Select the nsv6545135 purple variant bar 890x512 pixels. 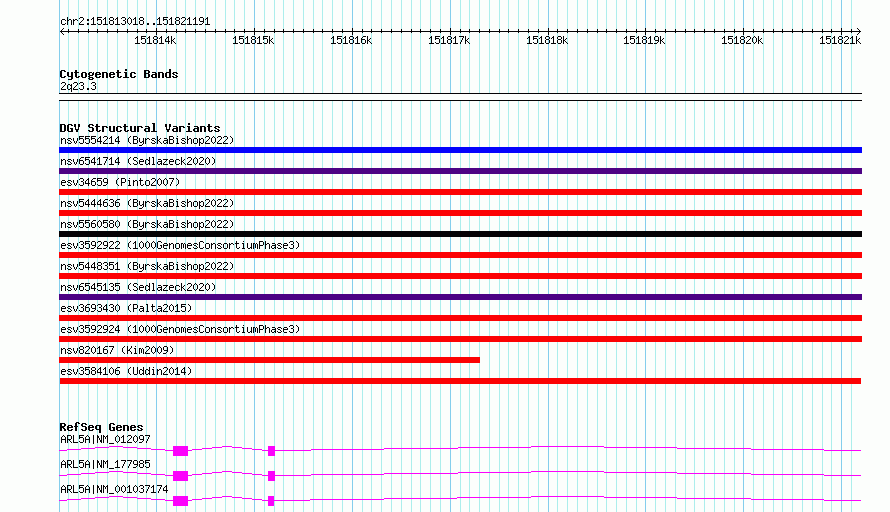tap(460, 297)
